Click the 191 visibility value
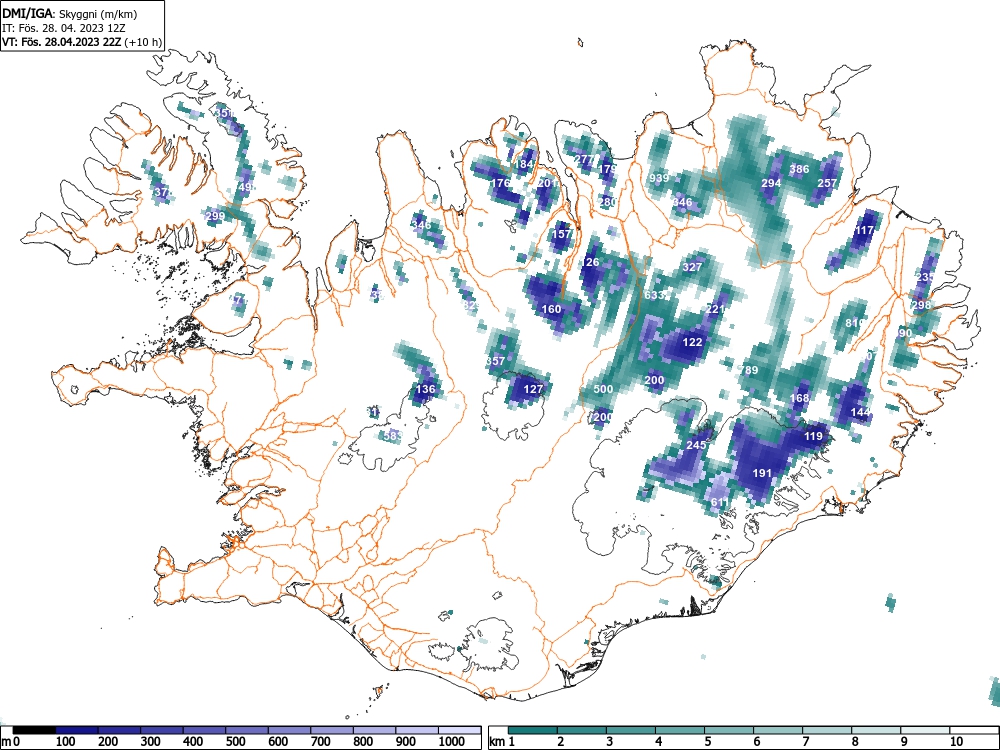1000x750 pixels. (762, 473)
